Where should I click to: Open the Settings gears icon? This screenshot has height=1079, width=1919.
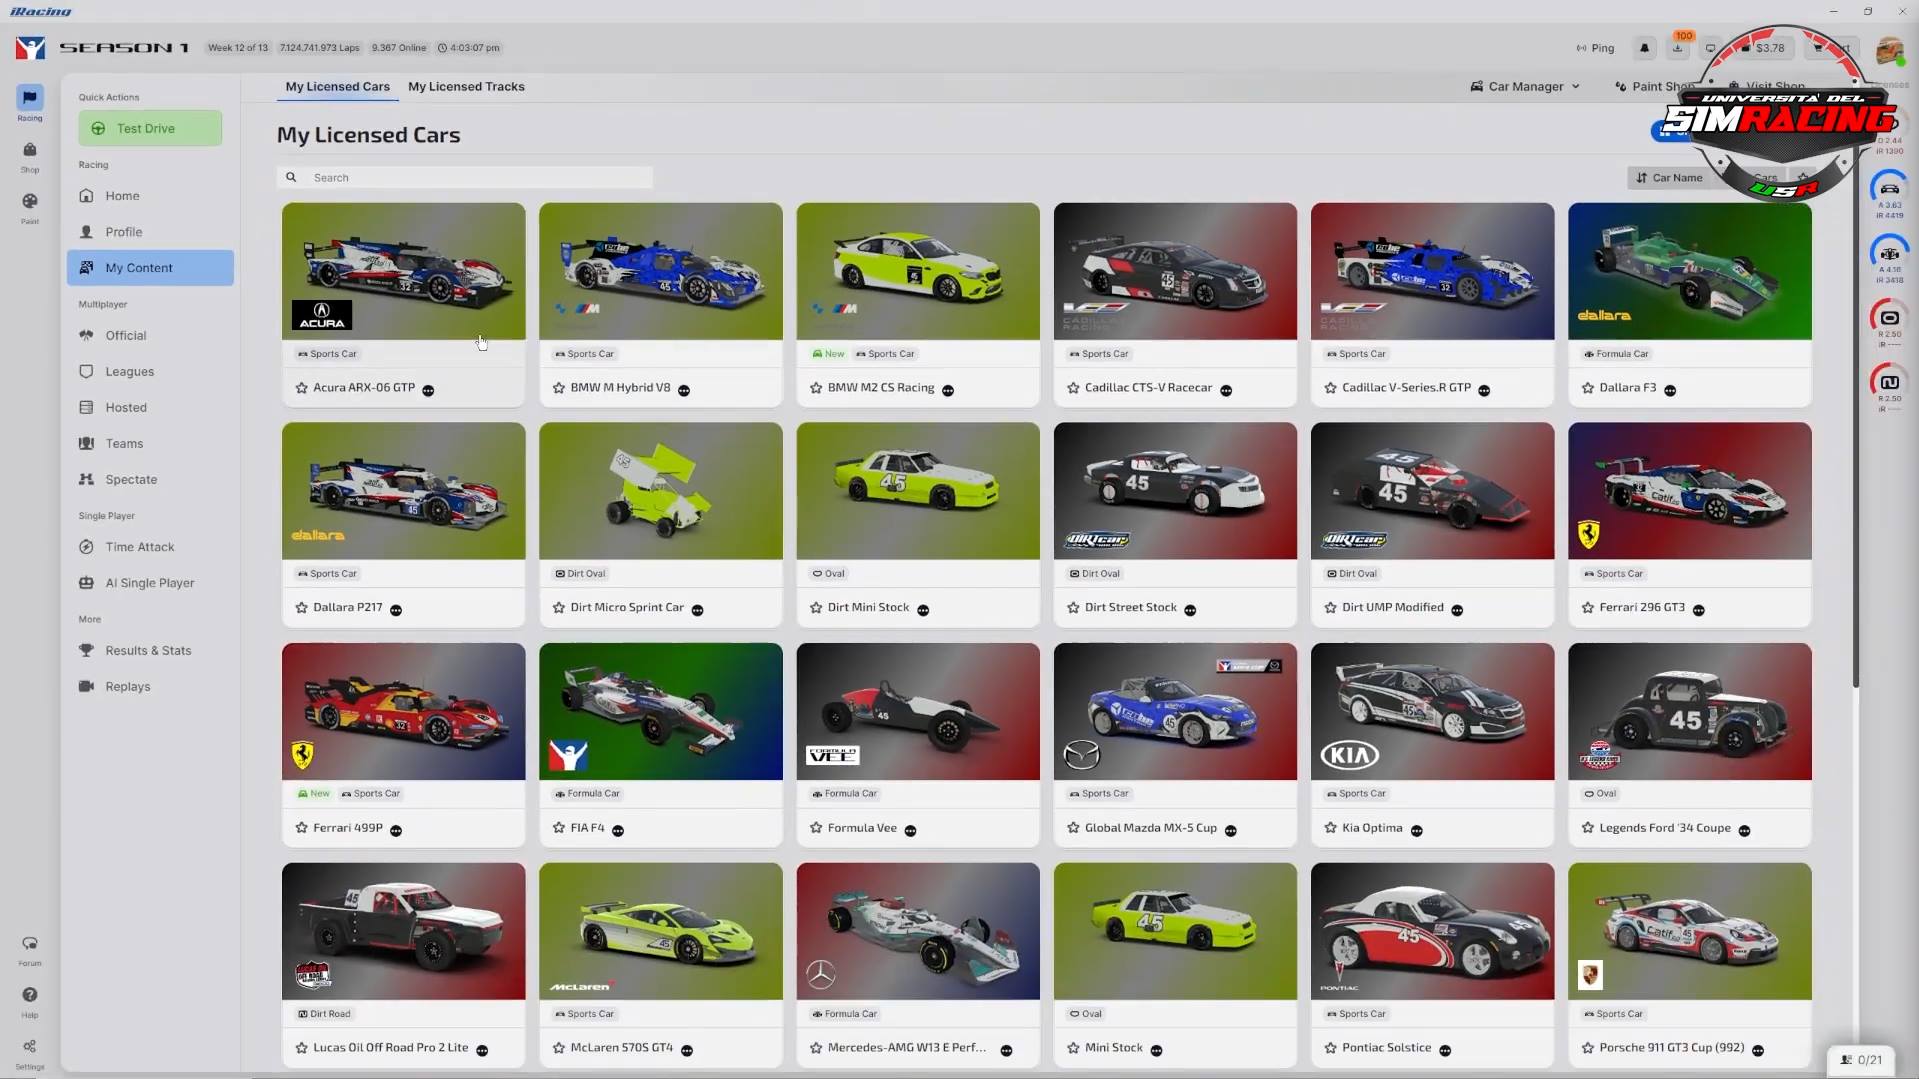point(30,1053)
